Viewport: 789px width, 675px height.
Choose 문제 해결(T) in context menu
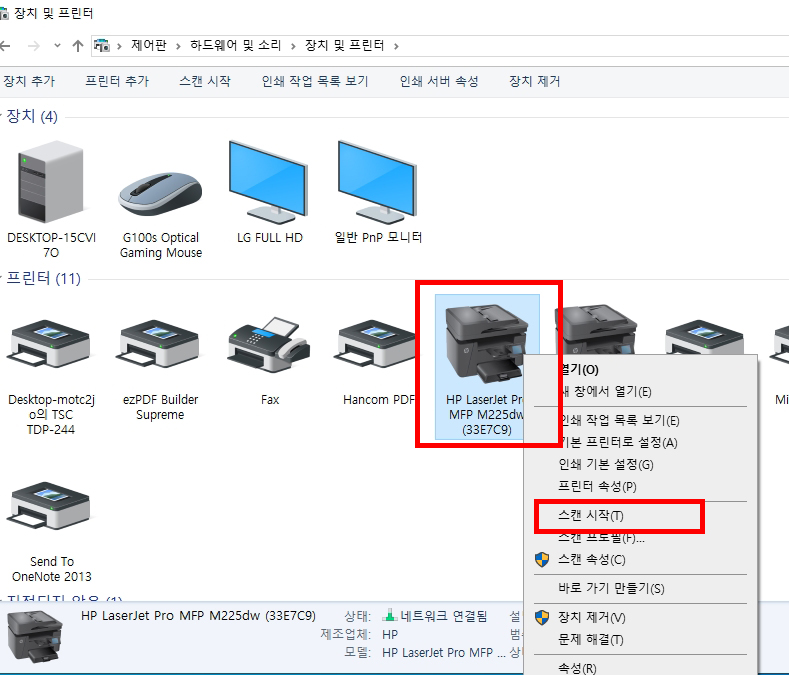[x=641, y=639]
